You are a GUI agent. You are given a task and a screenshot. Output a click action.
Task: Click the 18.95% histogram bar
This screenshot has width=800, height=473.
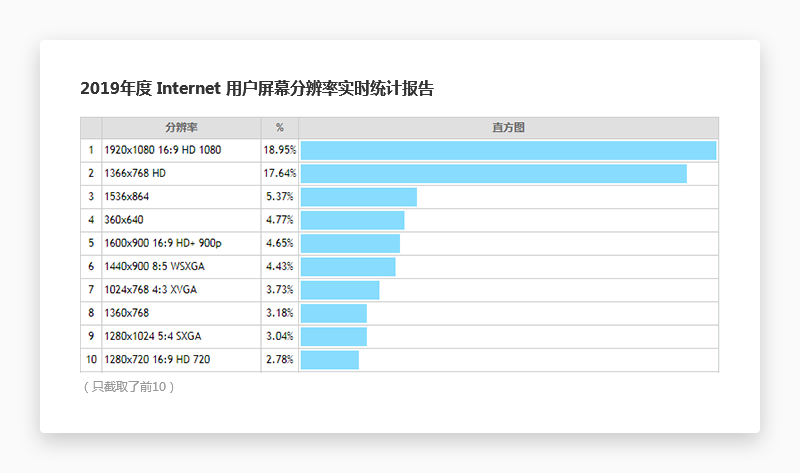click(x=508, y=150)
